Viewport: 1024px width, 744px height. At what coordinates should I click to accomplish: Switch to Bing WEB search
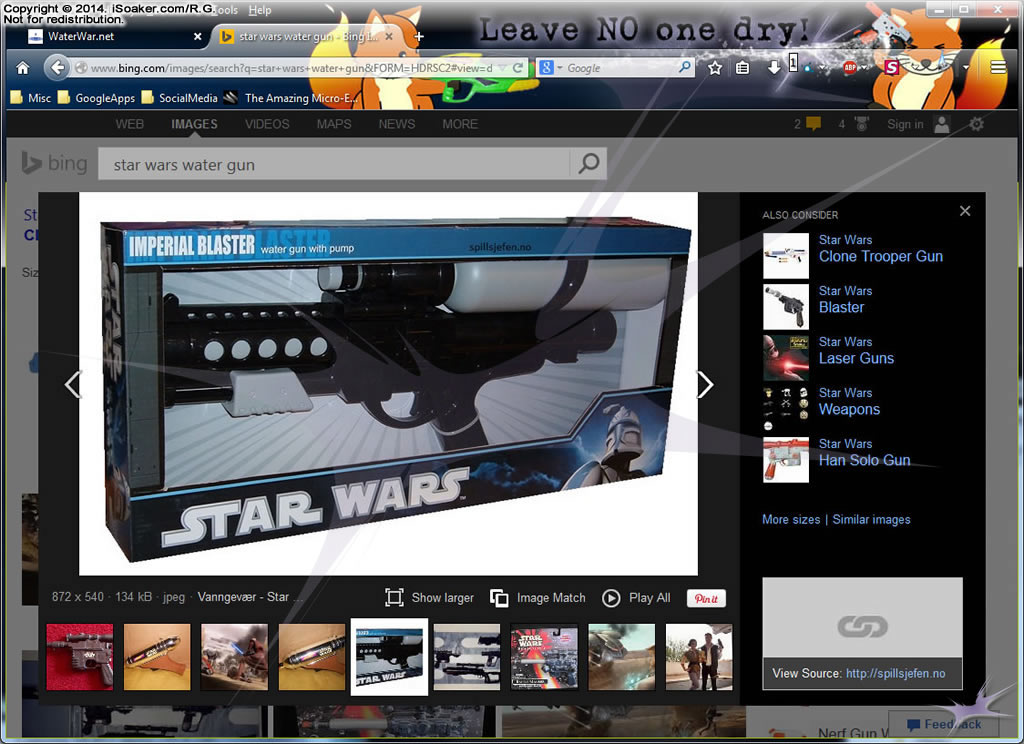pyautogui.click(x=129, y=124)
